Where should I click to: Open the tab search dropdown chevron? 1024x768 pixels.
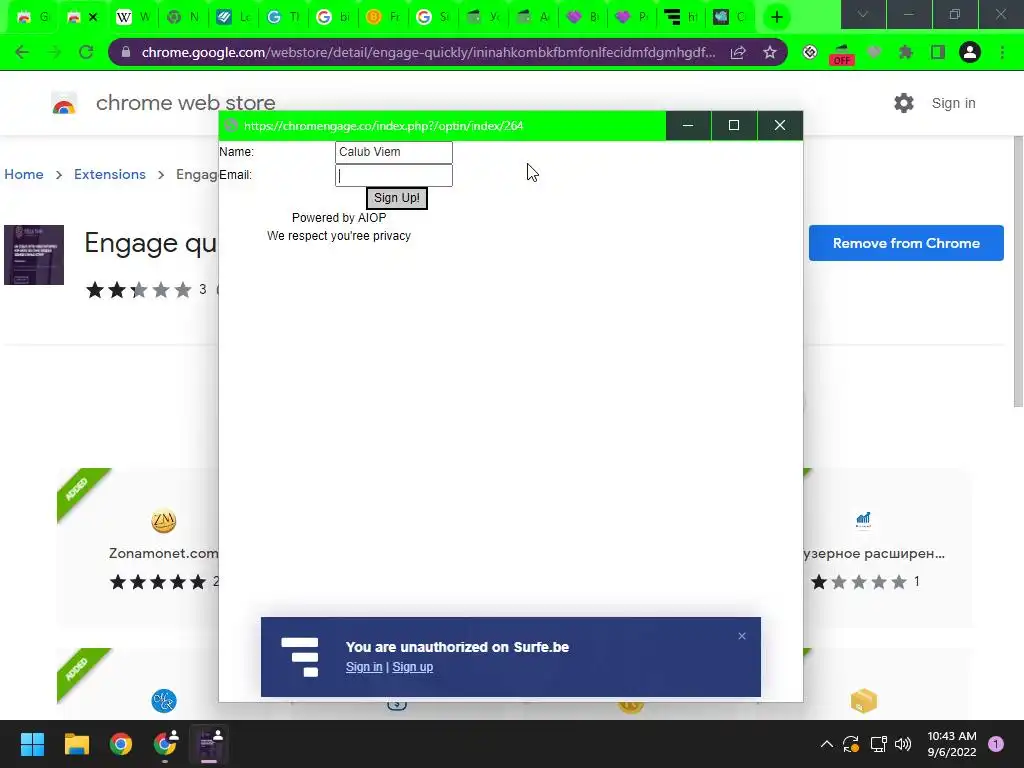[x=863, y=14]
